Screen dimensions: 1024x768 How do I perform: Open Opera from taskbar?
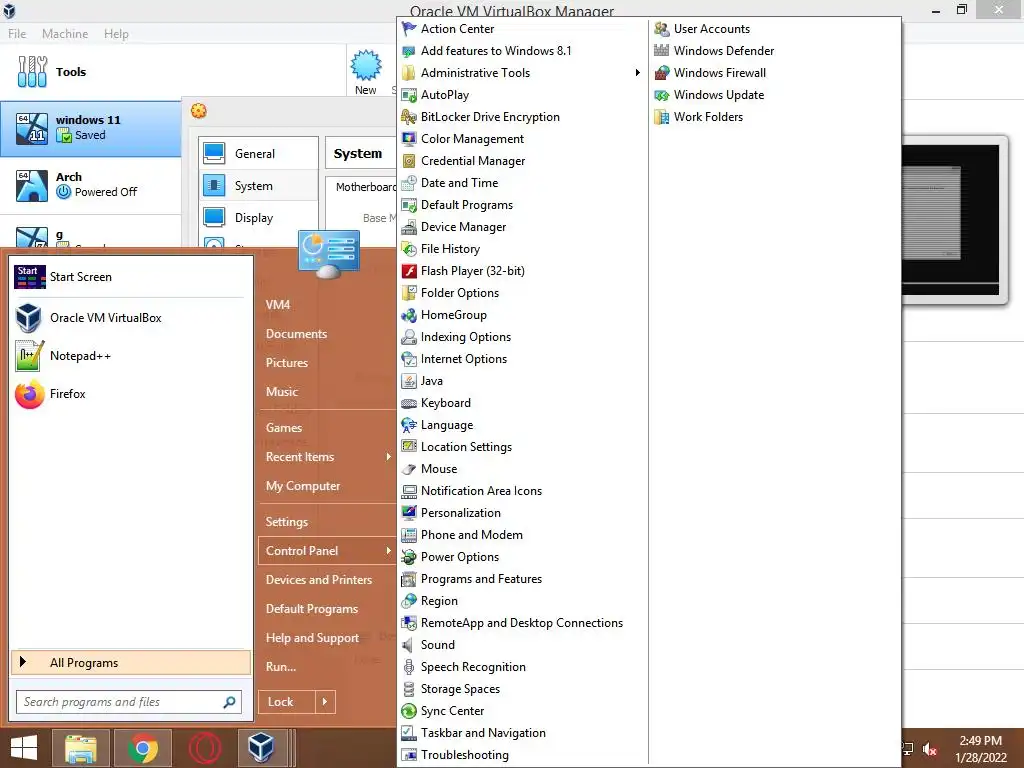coord(205,748)
